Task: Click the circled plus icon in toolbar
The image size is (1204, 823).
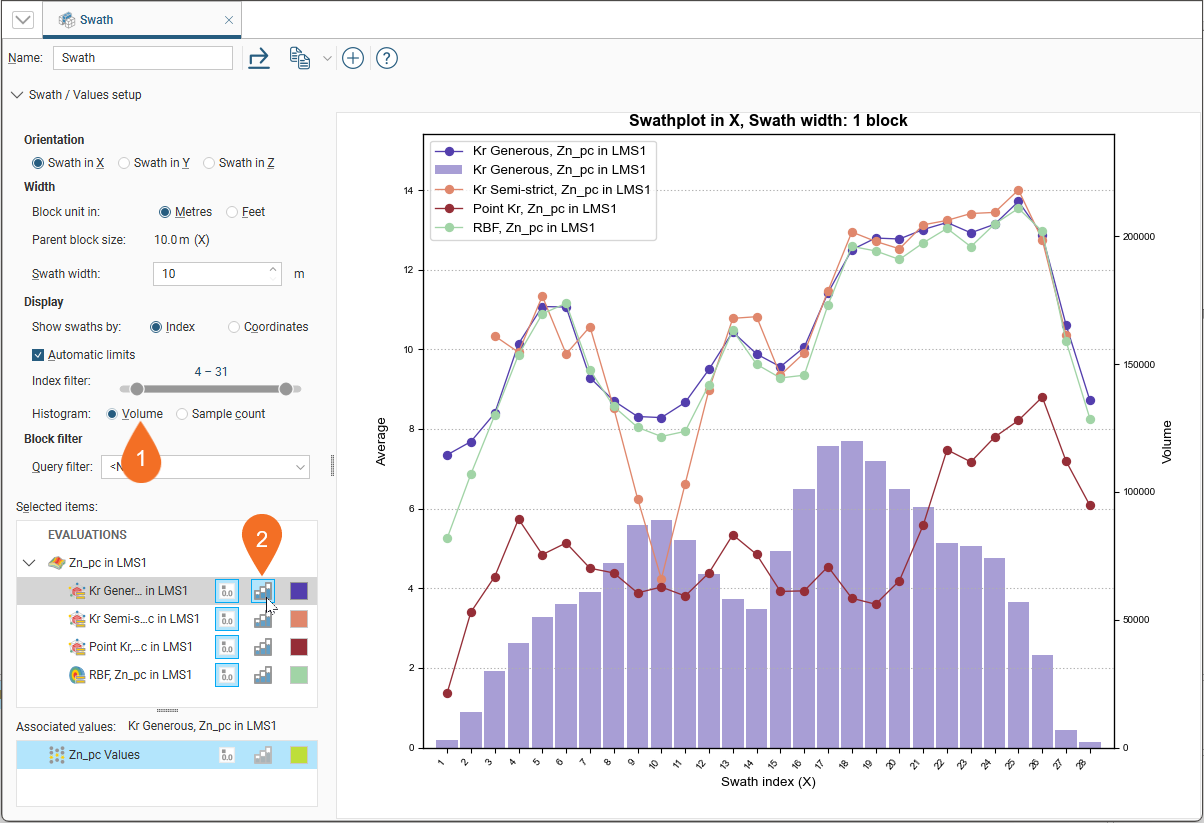Action: pyautogui.click(x=352, y=58)
